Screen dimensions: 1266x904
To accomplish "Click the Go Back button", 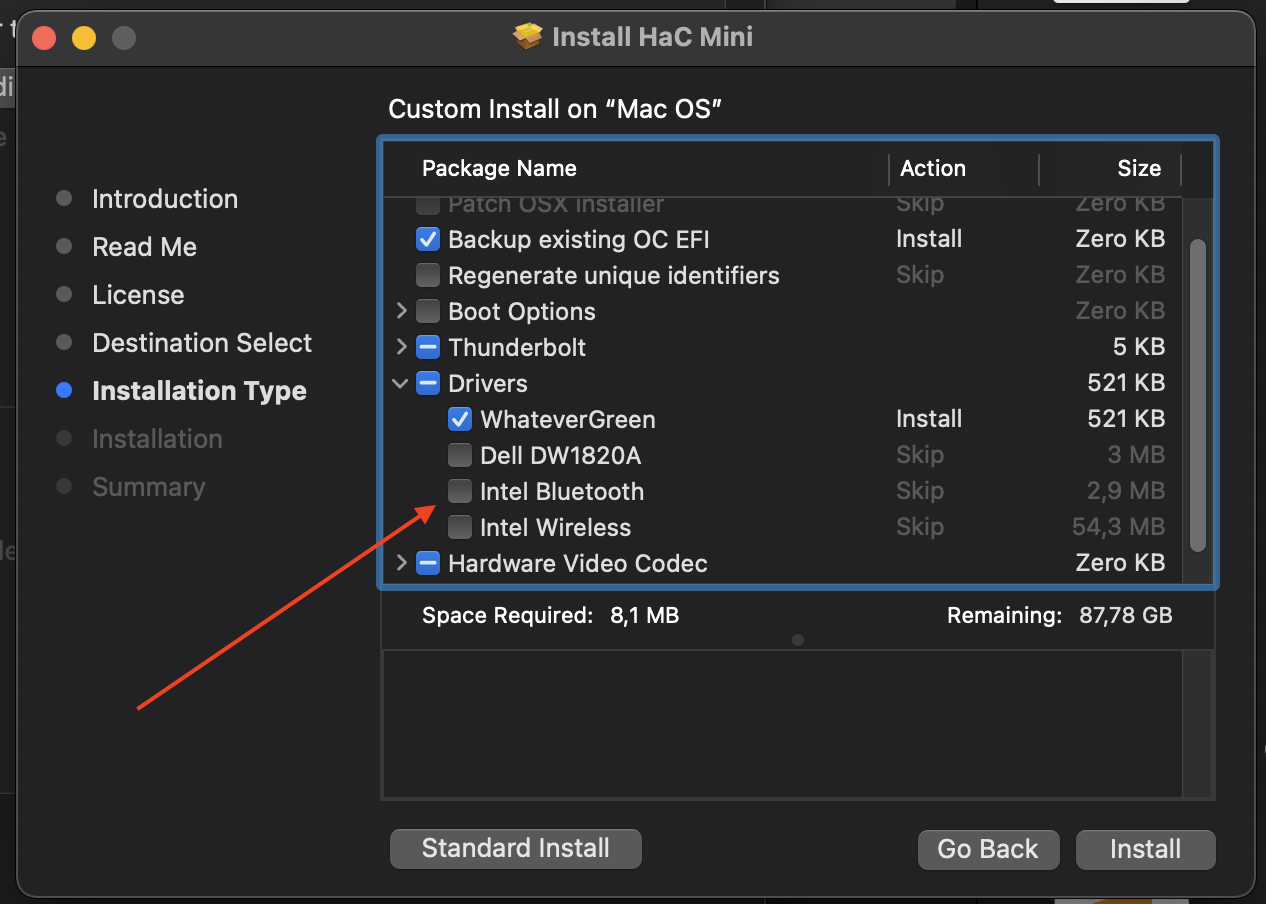I will coord(988,849).
